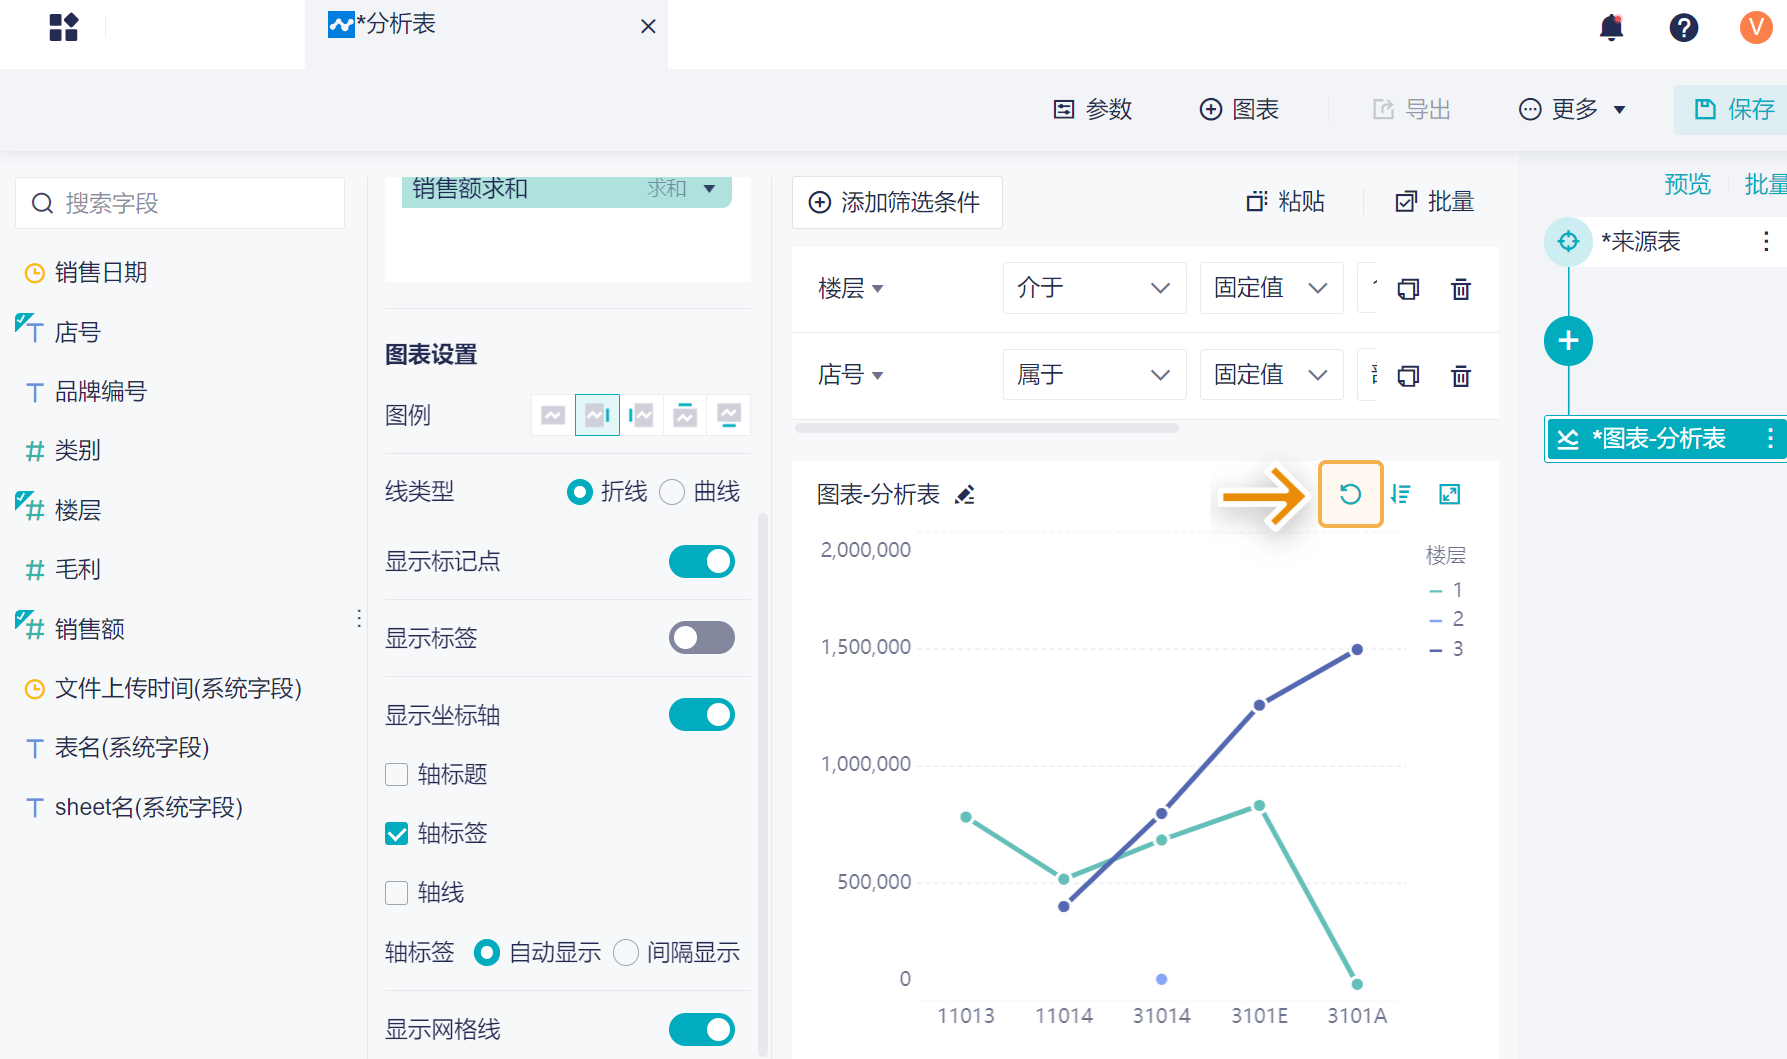Open the 固定值 dropdown in 店号 row
Viewport: 1787px width, 1059px height.
pyautogui.click(x=1271, y=375)
